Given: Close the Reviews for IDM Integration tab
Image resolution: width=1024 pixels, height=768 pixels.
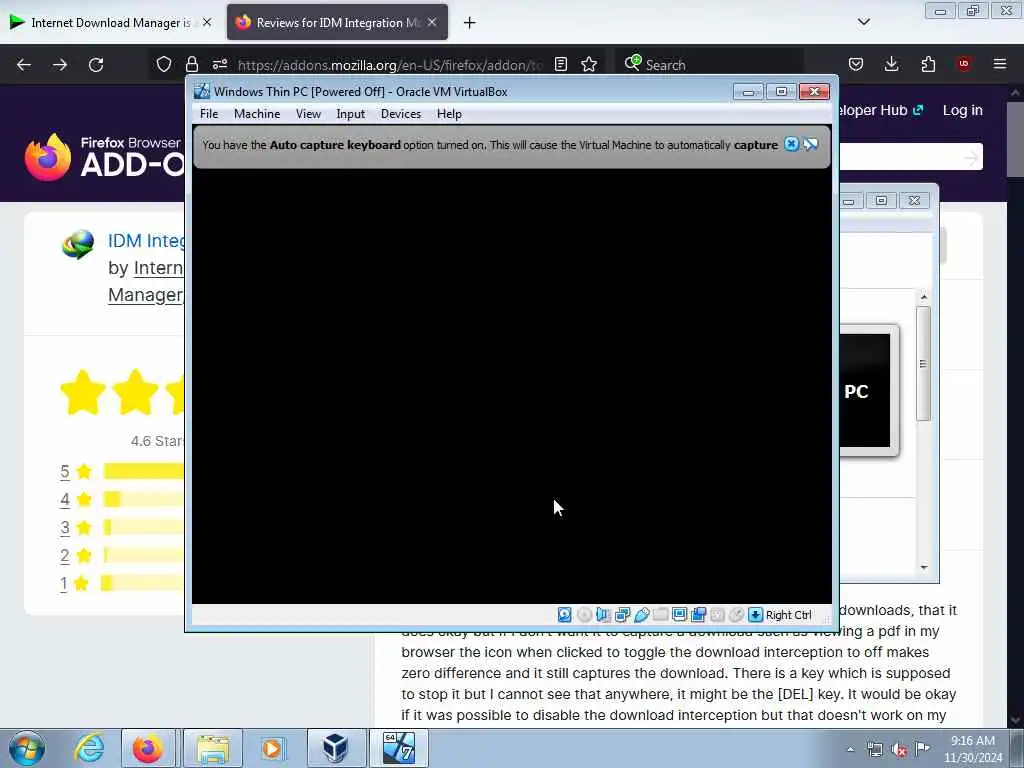Looking at the screenshot, I should (x=432, y=22).
